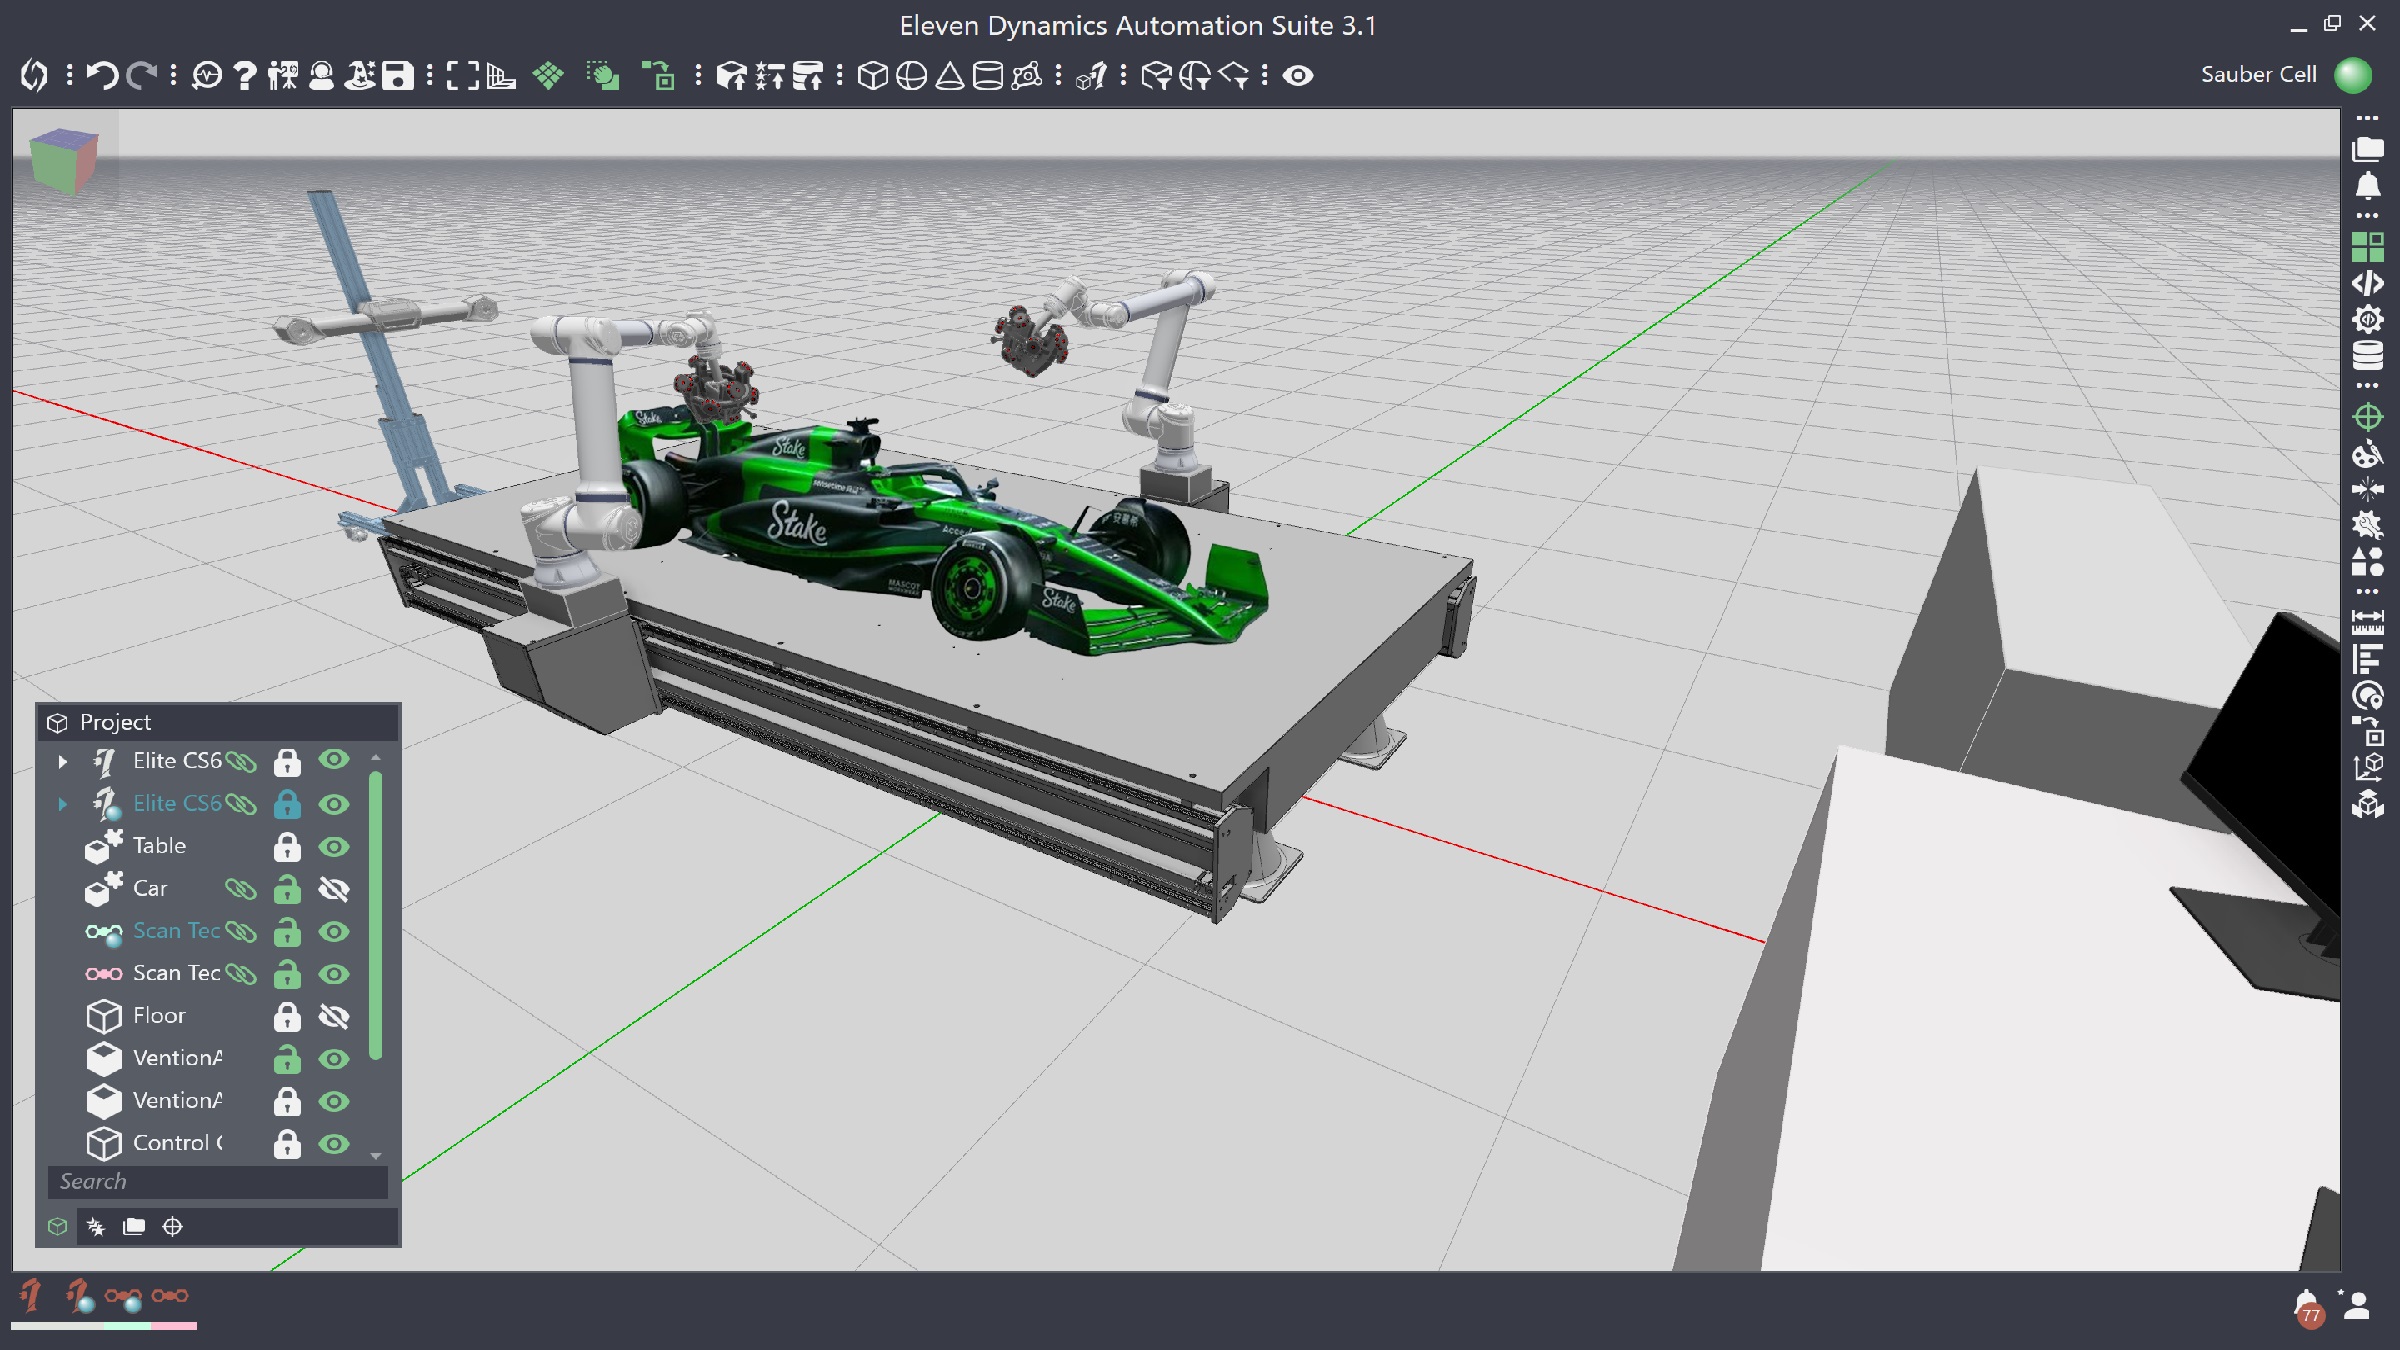Open the wizard hat tool
The height and width of the screenshot is (1350, 2400).
coord(359,76)
